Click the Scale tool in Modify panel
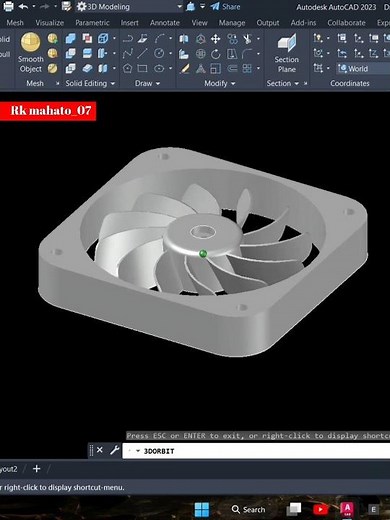This screenshot has width=390, height=520. 216,68
